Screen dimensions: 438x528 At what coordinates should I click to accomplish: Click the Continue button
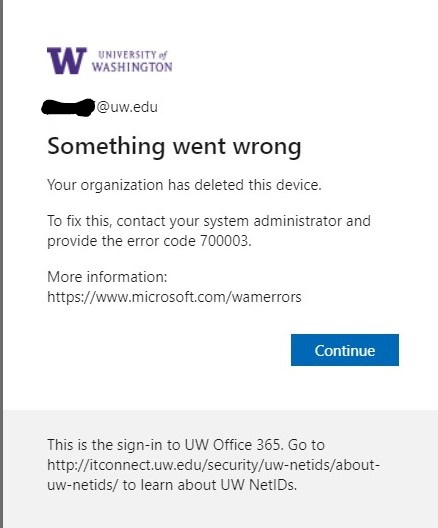(345, 350)
